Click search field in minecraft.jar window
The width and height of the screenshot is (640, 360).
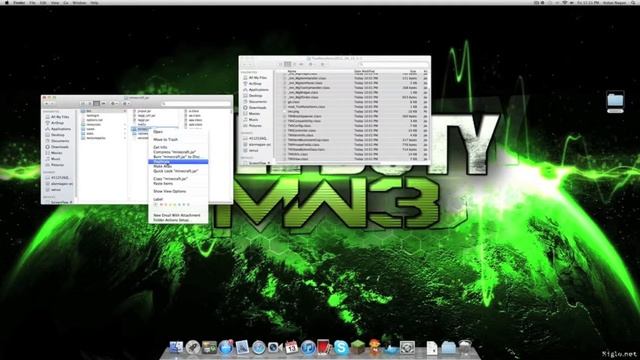(196, 104)
